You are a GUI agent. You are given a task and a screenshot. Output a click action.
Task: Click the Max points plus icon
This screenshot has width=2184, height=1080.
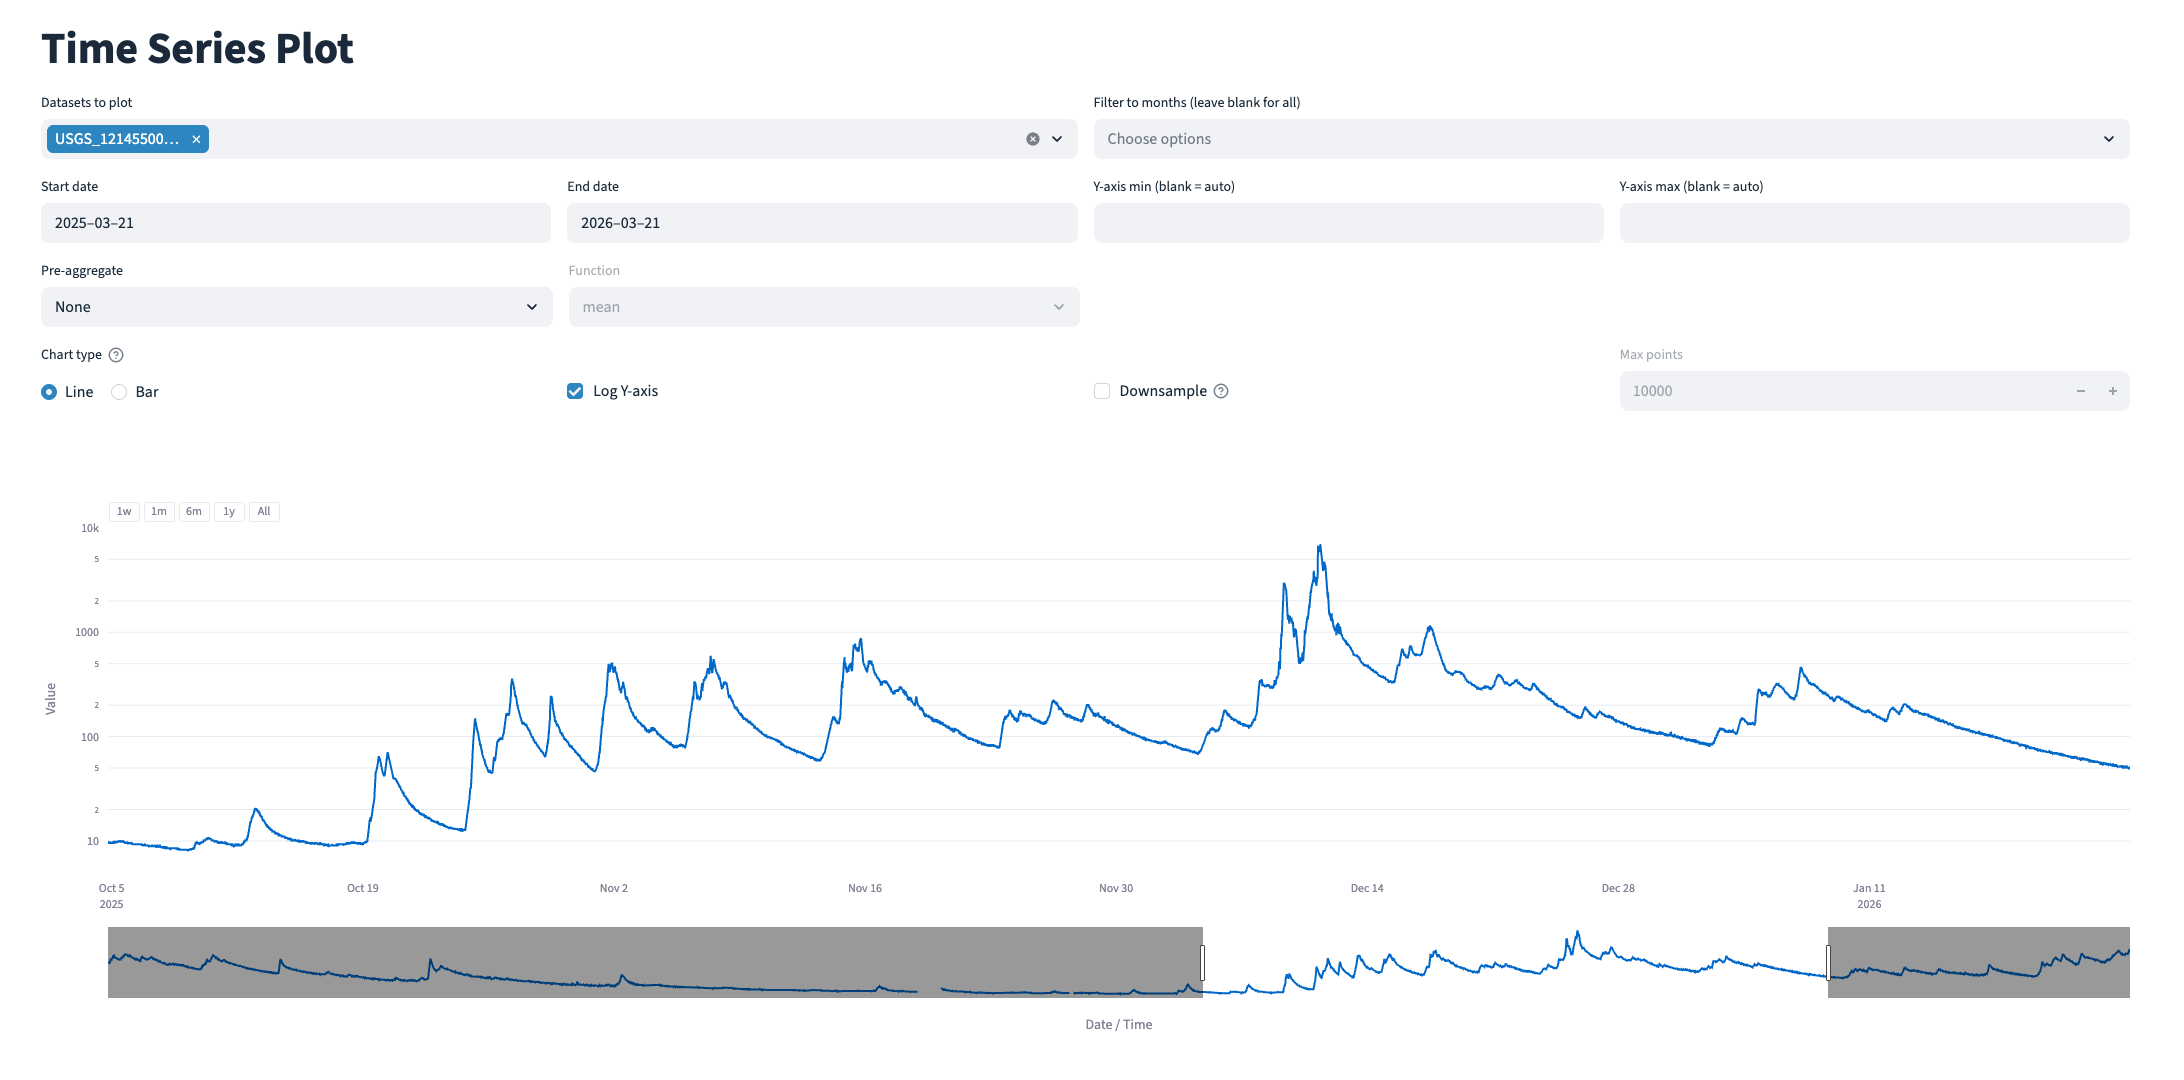(2113, 391)
